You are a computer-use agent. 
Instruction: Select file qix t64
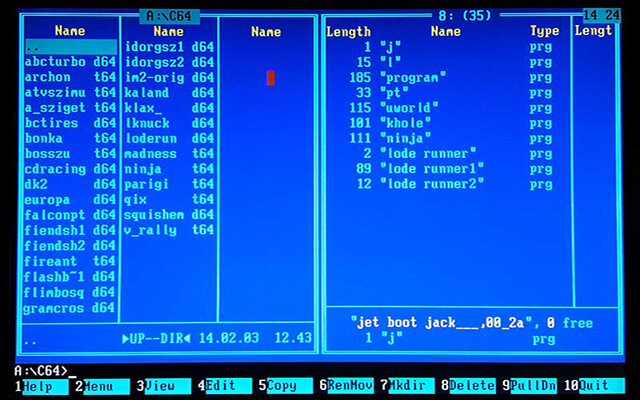point(169,200)
